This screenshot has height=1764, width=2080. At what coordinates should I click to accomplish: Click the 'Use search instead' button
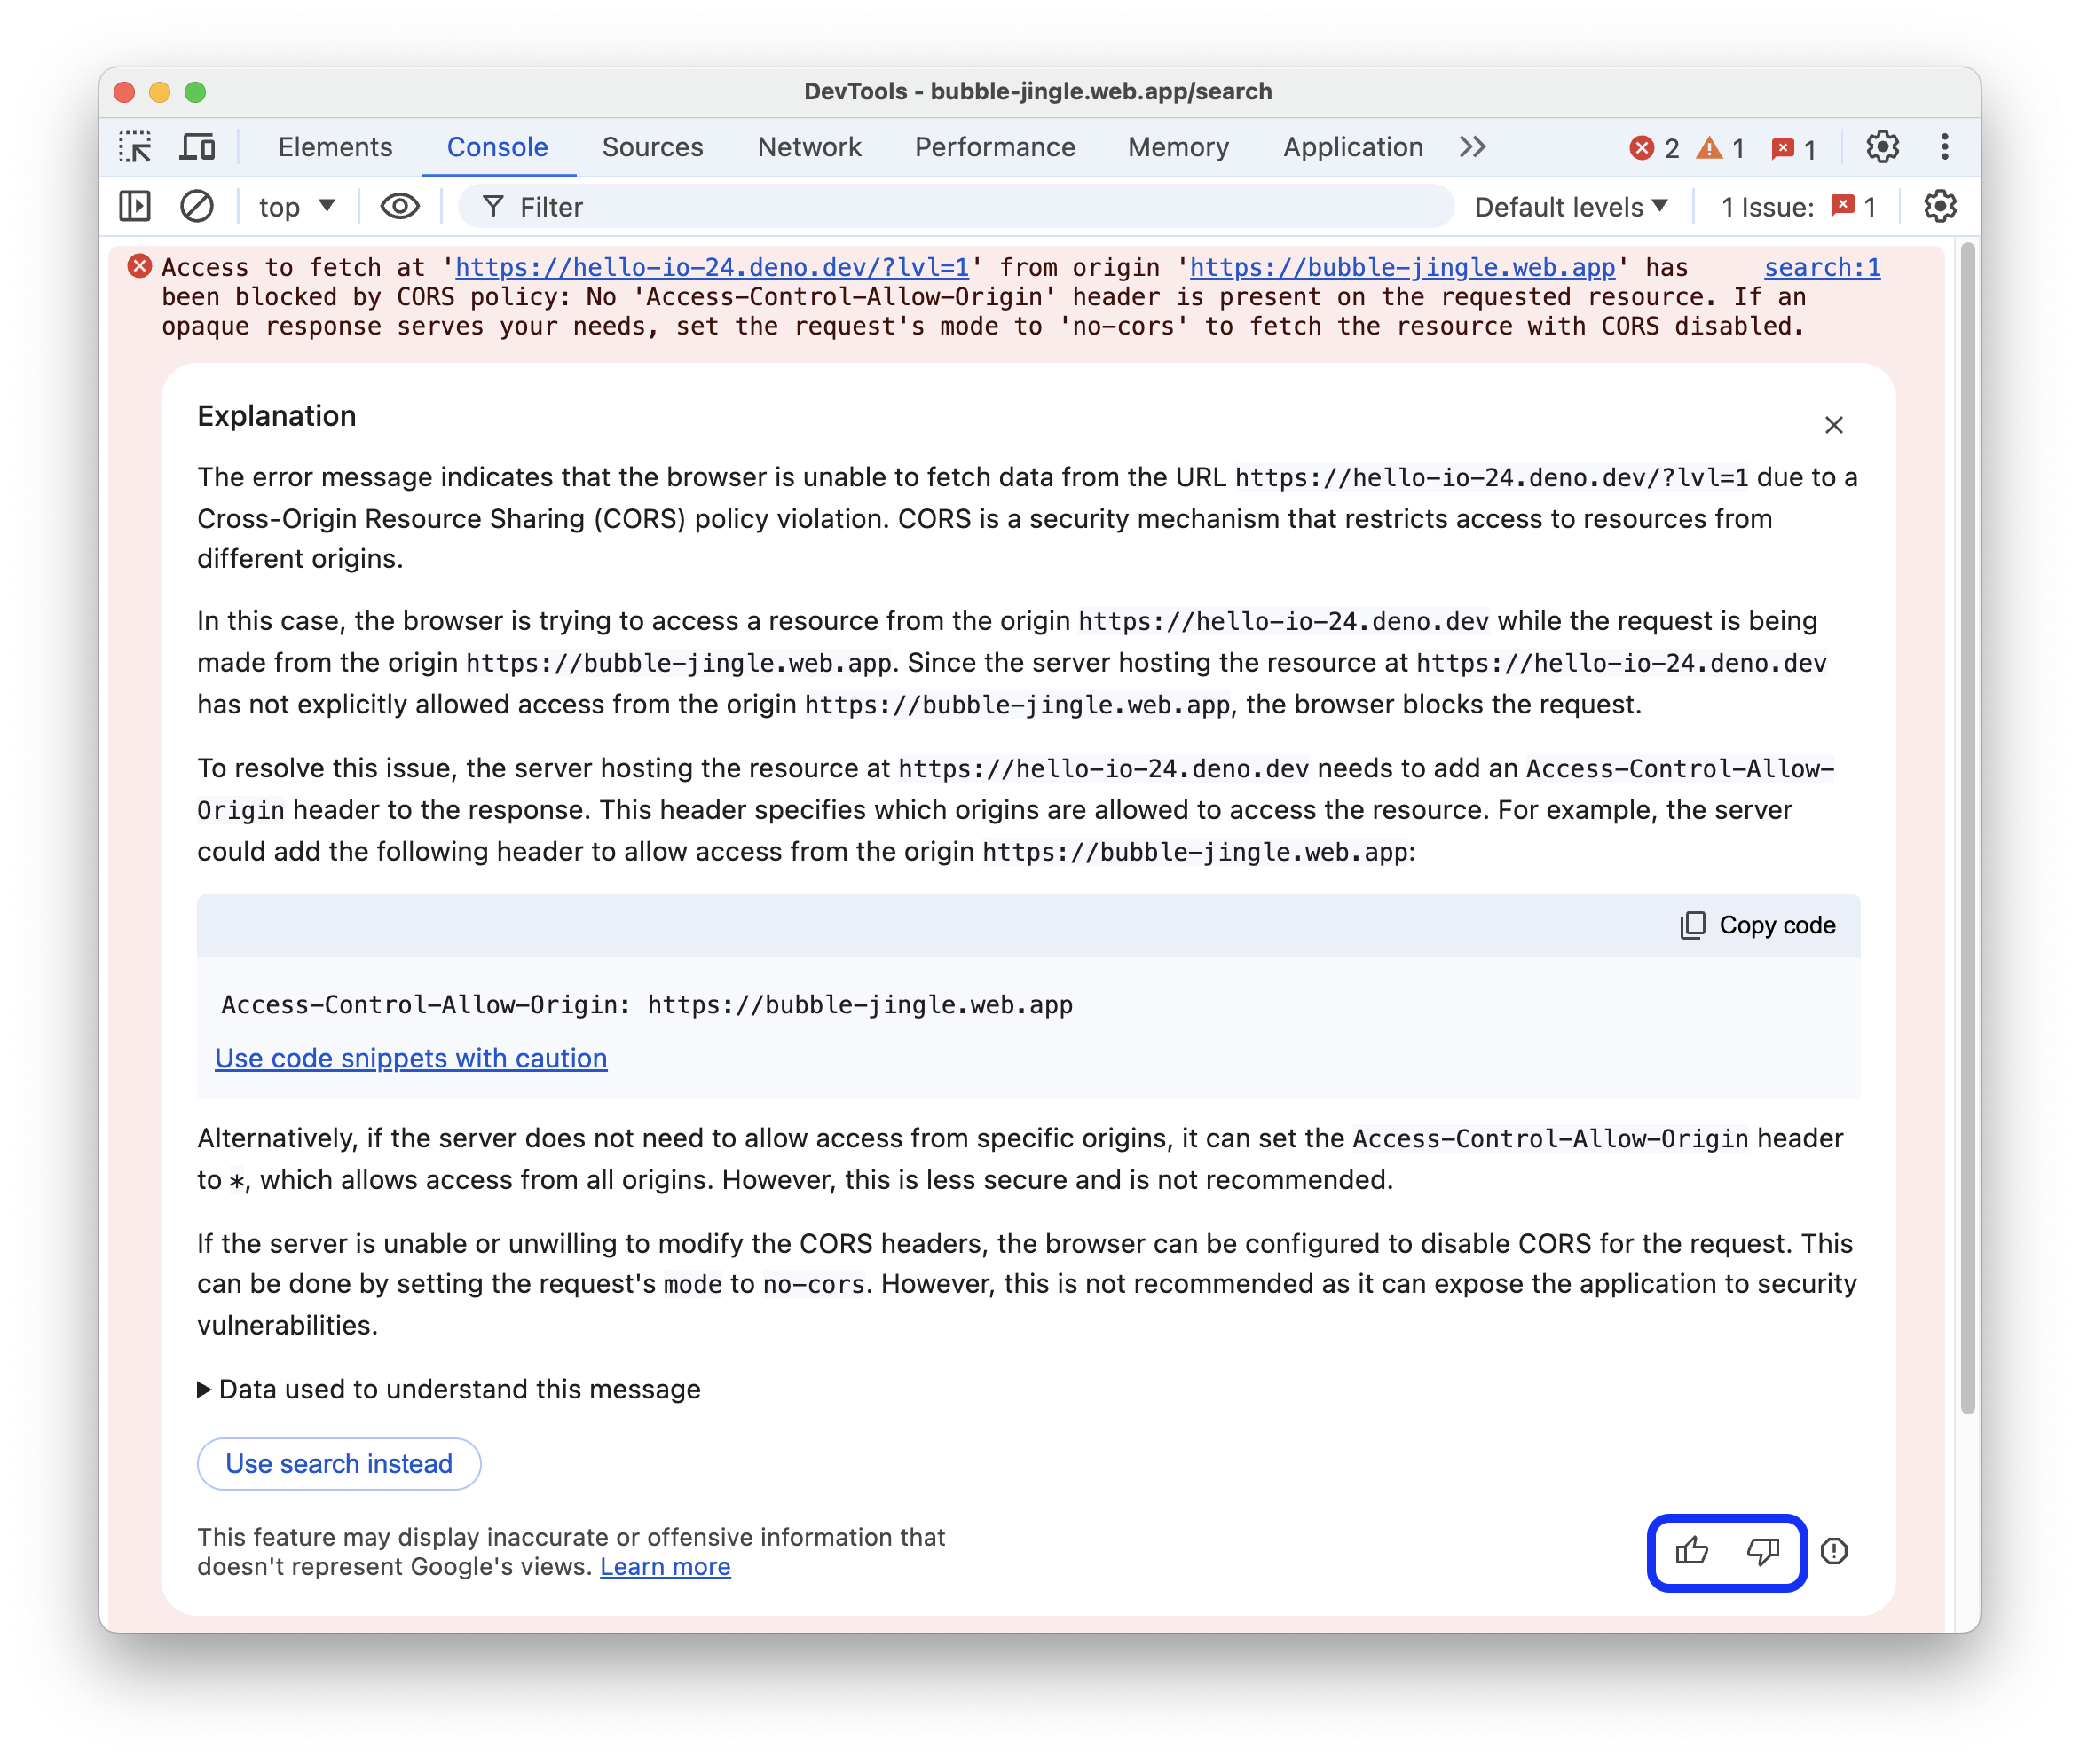pos(337,1463)
